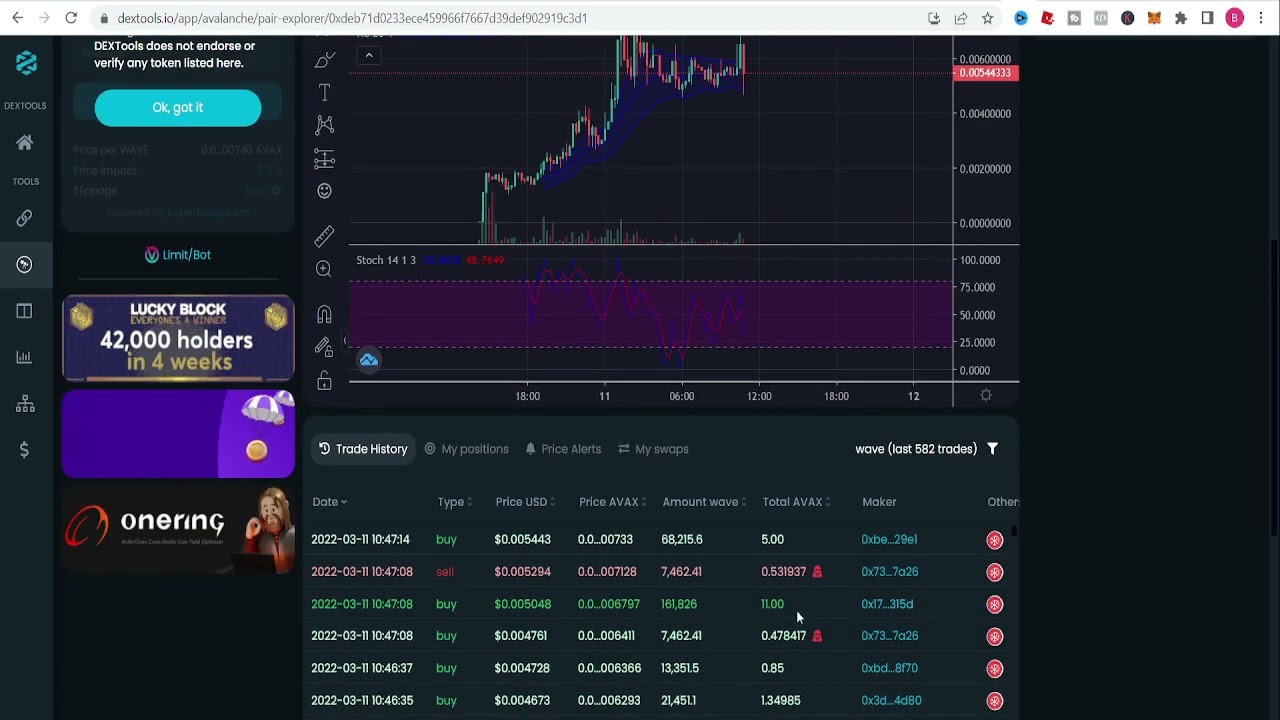The image size is (1280, 720).
Task: Toggle lock all drawing tools
Action: pyautogui.click(x=324, y=381)
